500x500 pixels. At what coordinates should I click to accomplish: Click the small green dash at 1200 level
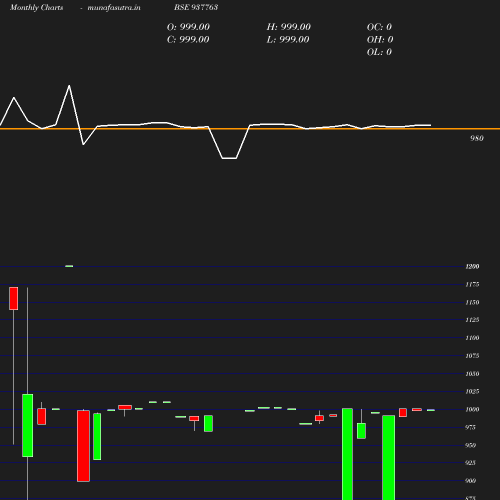69,266
